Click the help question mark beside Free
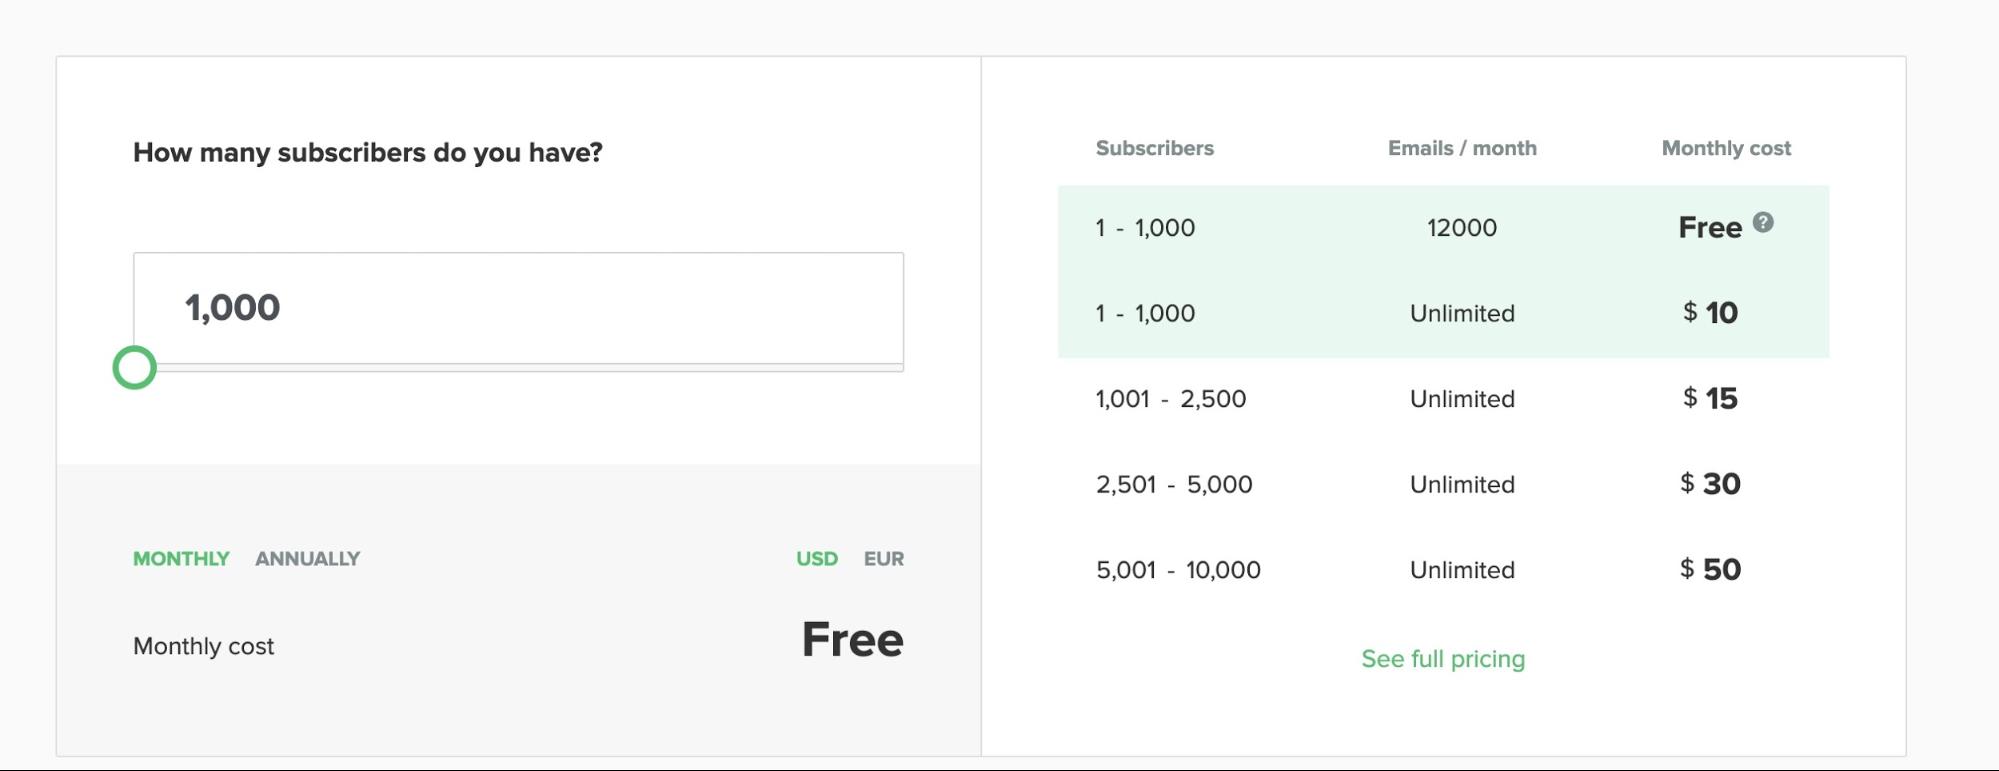Image resolution: width=1999 pixels, height=771 pixels. click(x=1763, y=223)
